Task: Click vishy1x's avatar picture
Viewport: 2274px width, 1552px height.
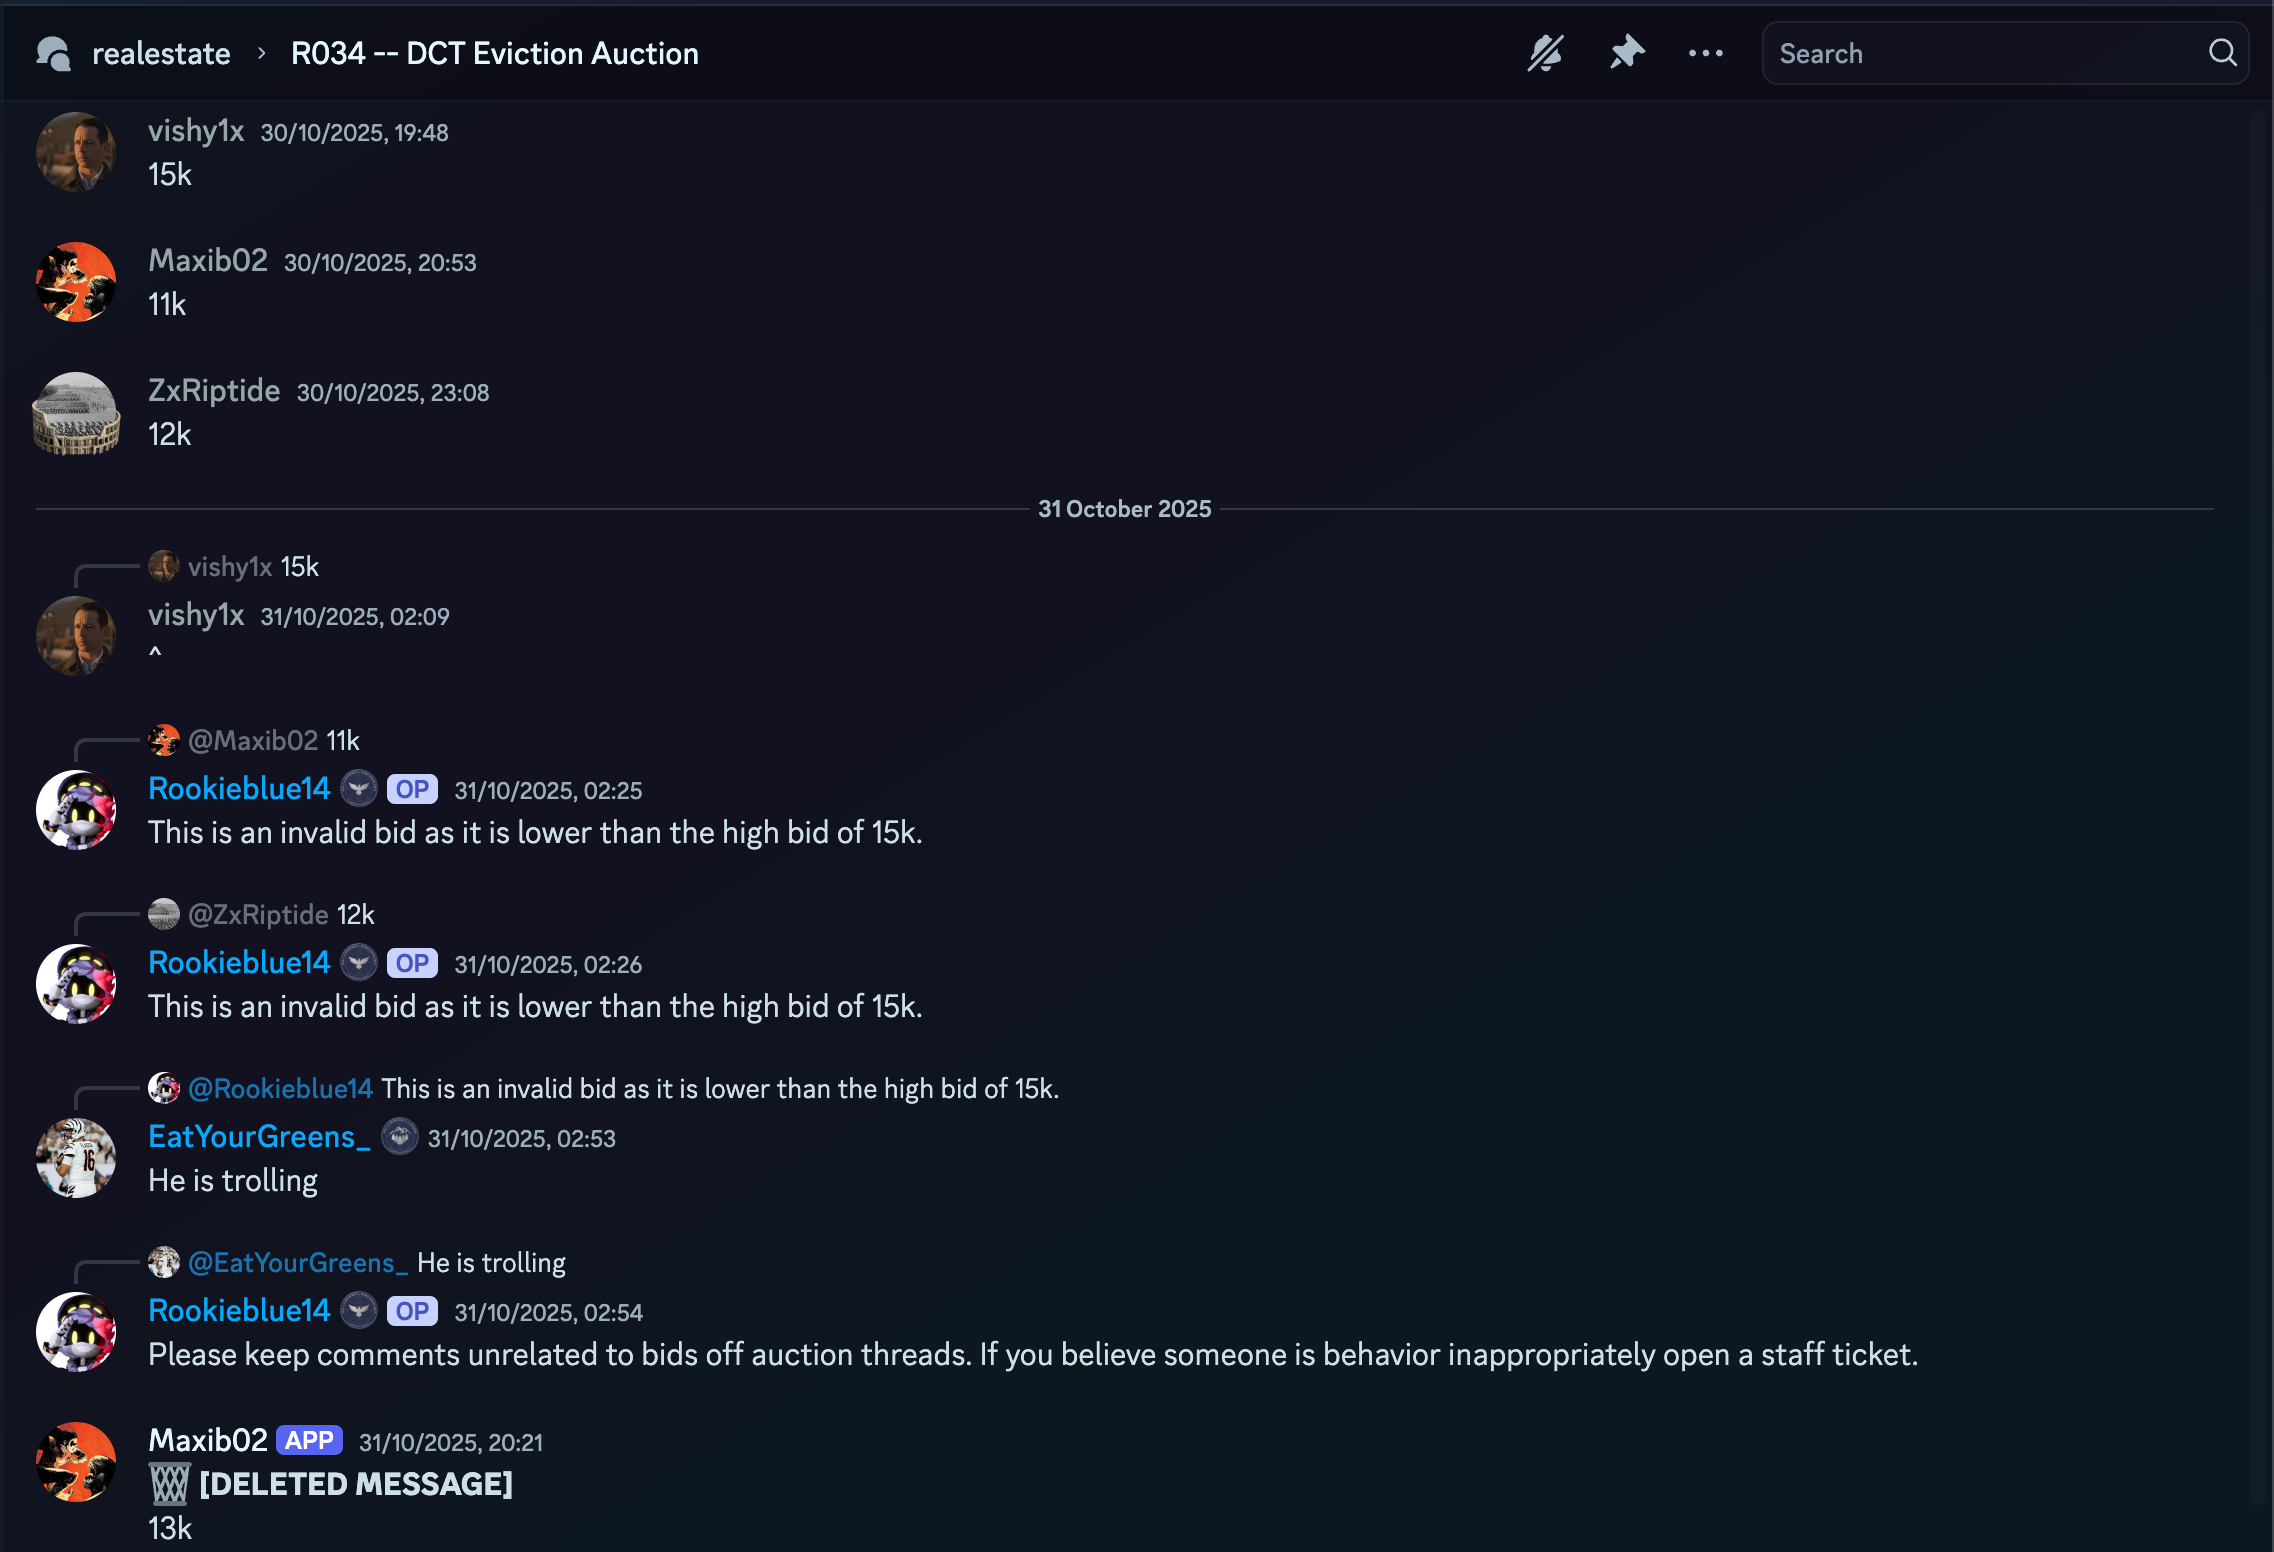Action: [x=75, y=152]
